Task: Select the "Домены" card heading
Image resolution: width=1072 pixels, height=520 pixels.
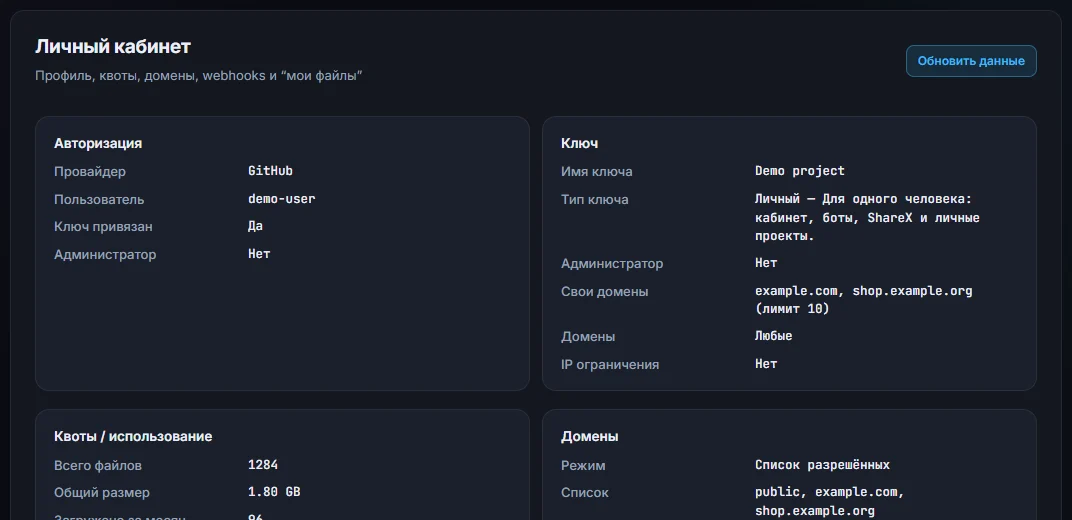Action: click(589, 436)
